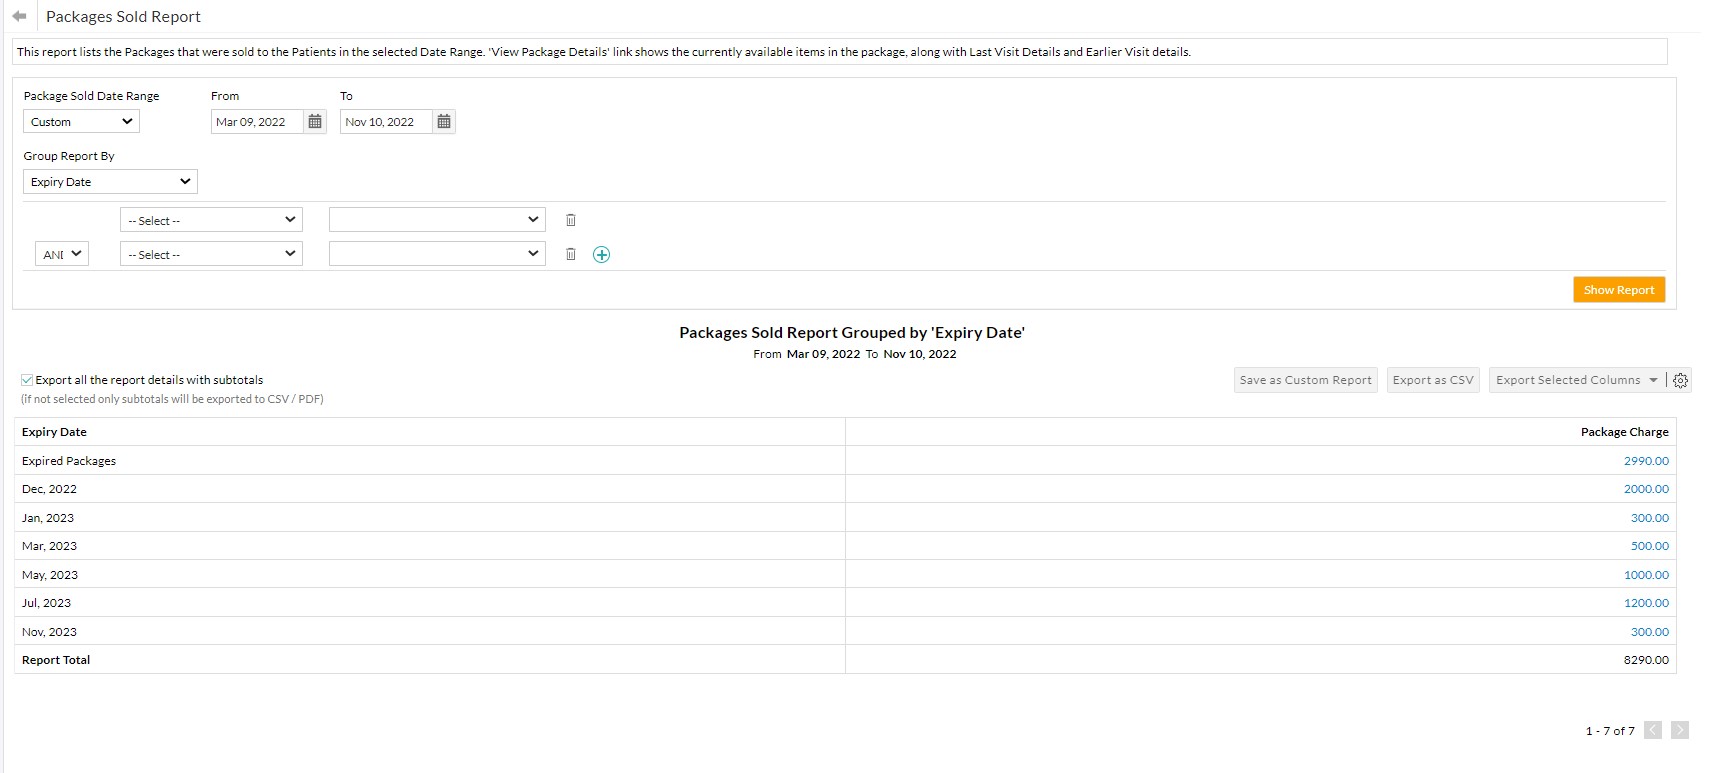
Task: Open the AND condition operator dropdown
Action: point(62,255)
